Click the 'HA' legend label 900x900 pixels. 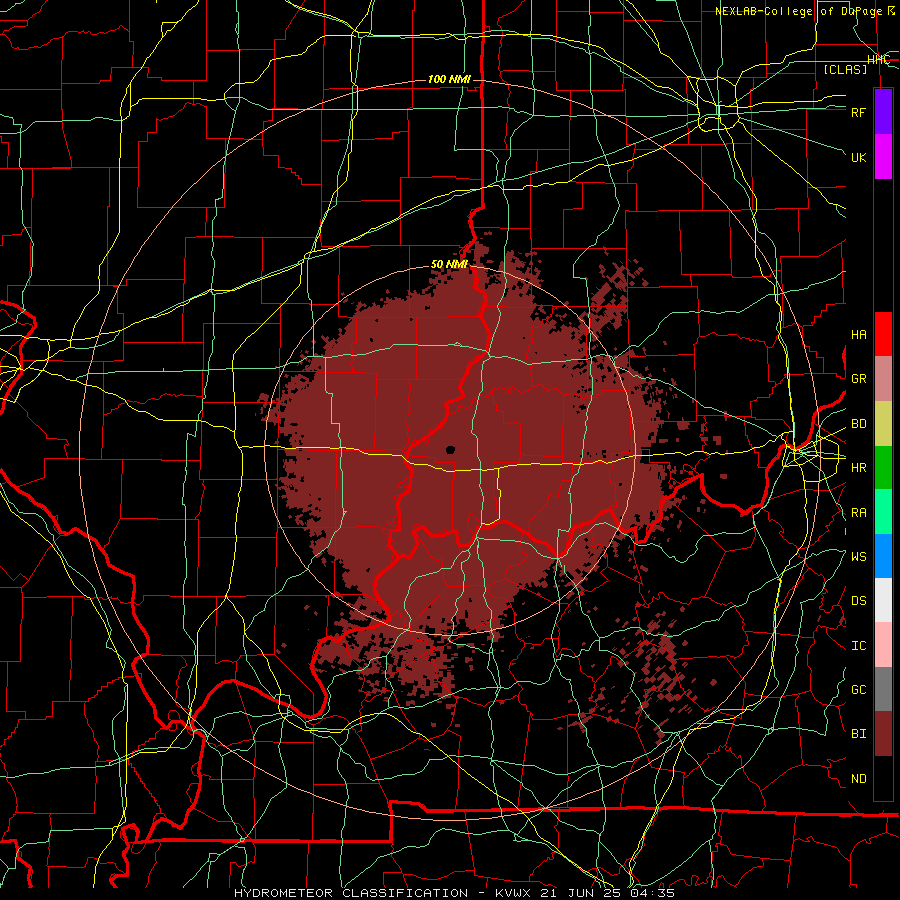pos(858,335)
